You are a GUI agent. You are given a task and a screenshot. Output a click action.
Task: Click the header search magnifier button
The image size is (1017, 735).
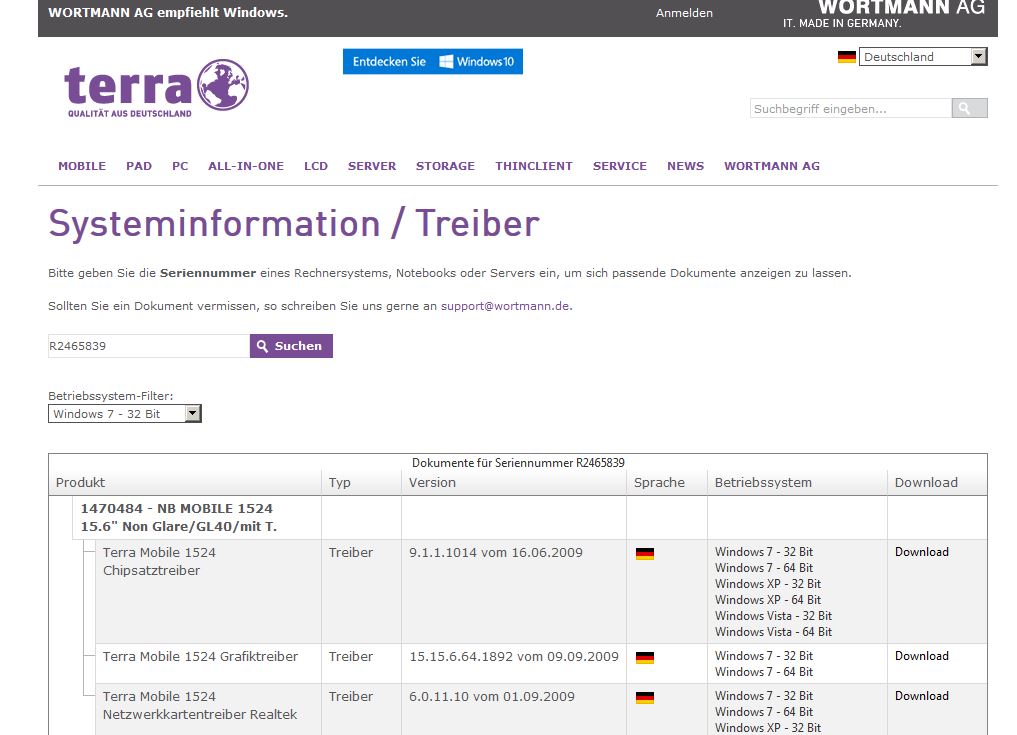pos(969,108)
